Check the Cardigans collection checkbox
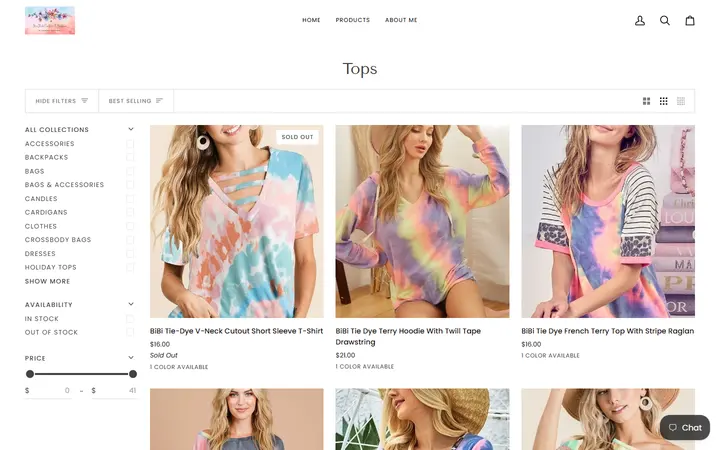 point(130,212)
